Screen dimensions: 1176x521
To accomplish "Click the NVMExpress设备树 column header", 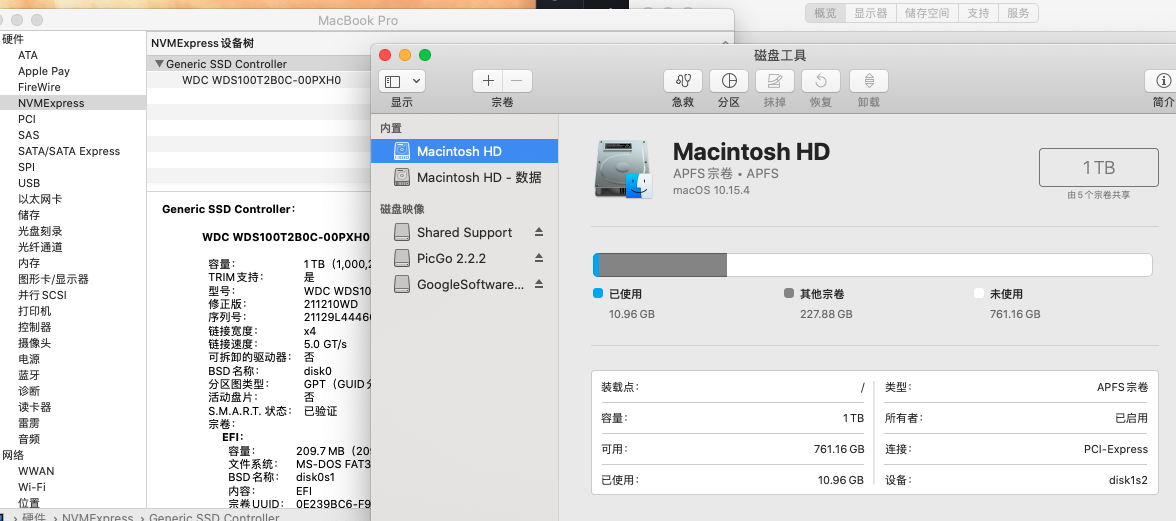I will [x=202, y=43].
